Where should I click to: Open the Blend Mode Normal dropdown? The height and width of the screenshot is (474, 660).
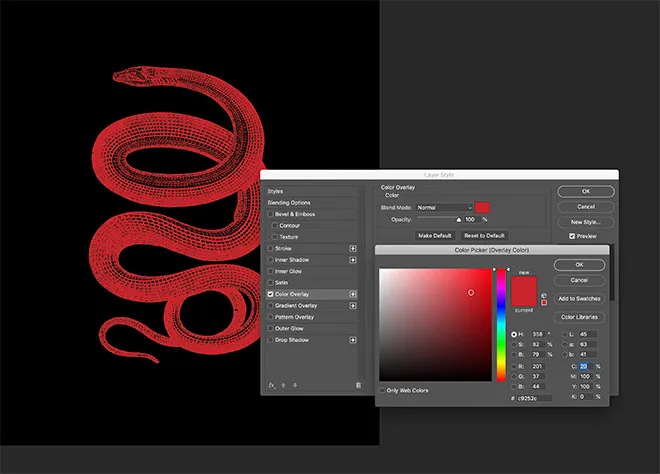click(x=444, y=208)
